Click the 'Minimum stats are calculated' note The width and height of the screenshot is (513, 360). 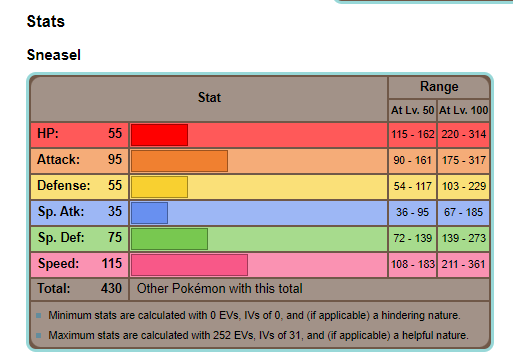tap(254, 315)
